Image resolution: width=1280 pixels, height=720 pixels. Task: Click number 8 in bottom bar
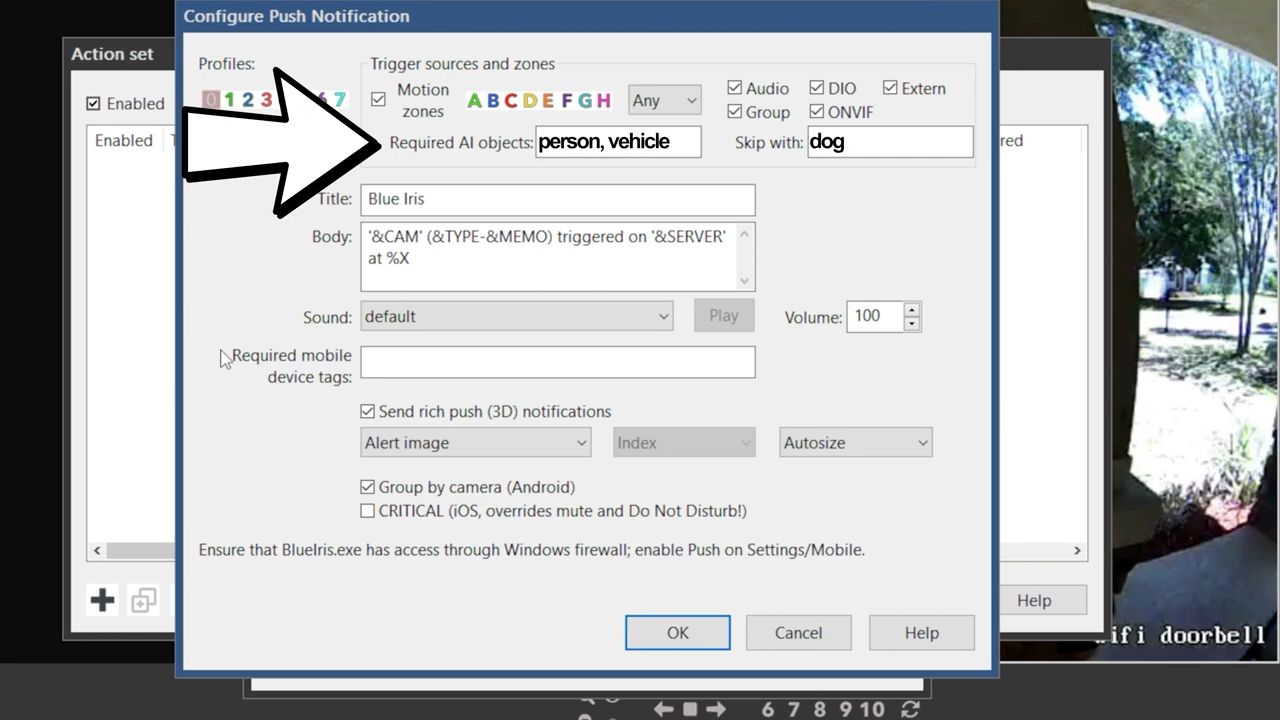click(820, 709)
